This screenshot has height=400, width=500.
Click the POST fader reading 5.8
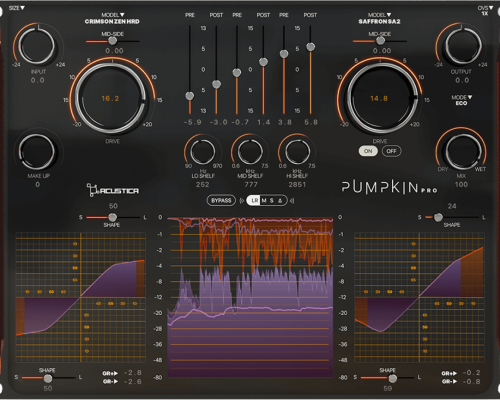310,47
